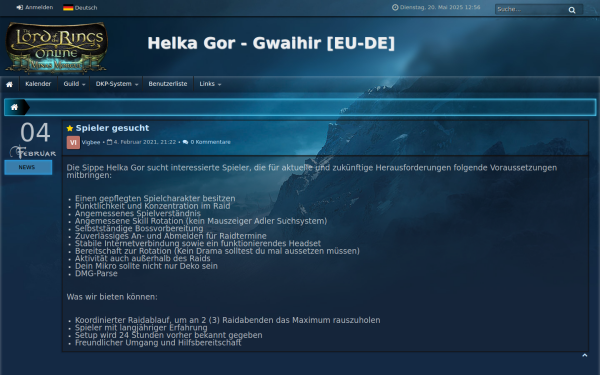
Task: Focus the Suche search field
Action: [x=530, y=9]
